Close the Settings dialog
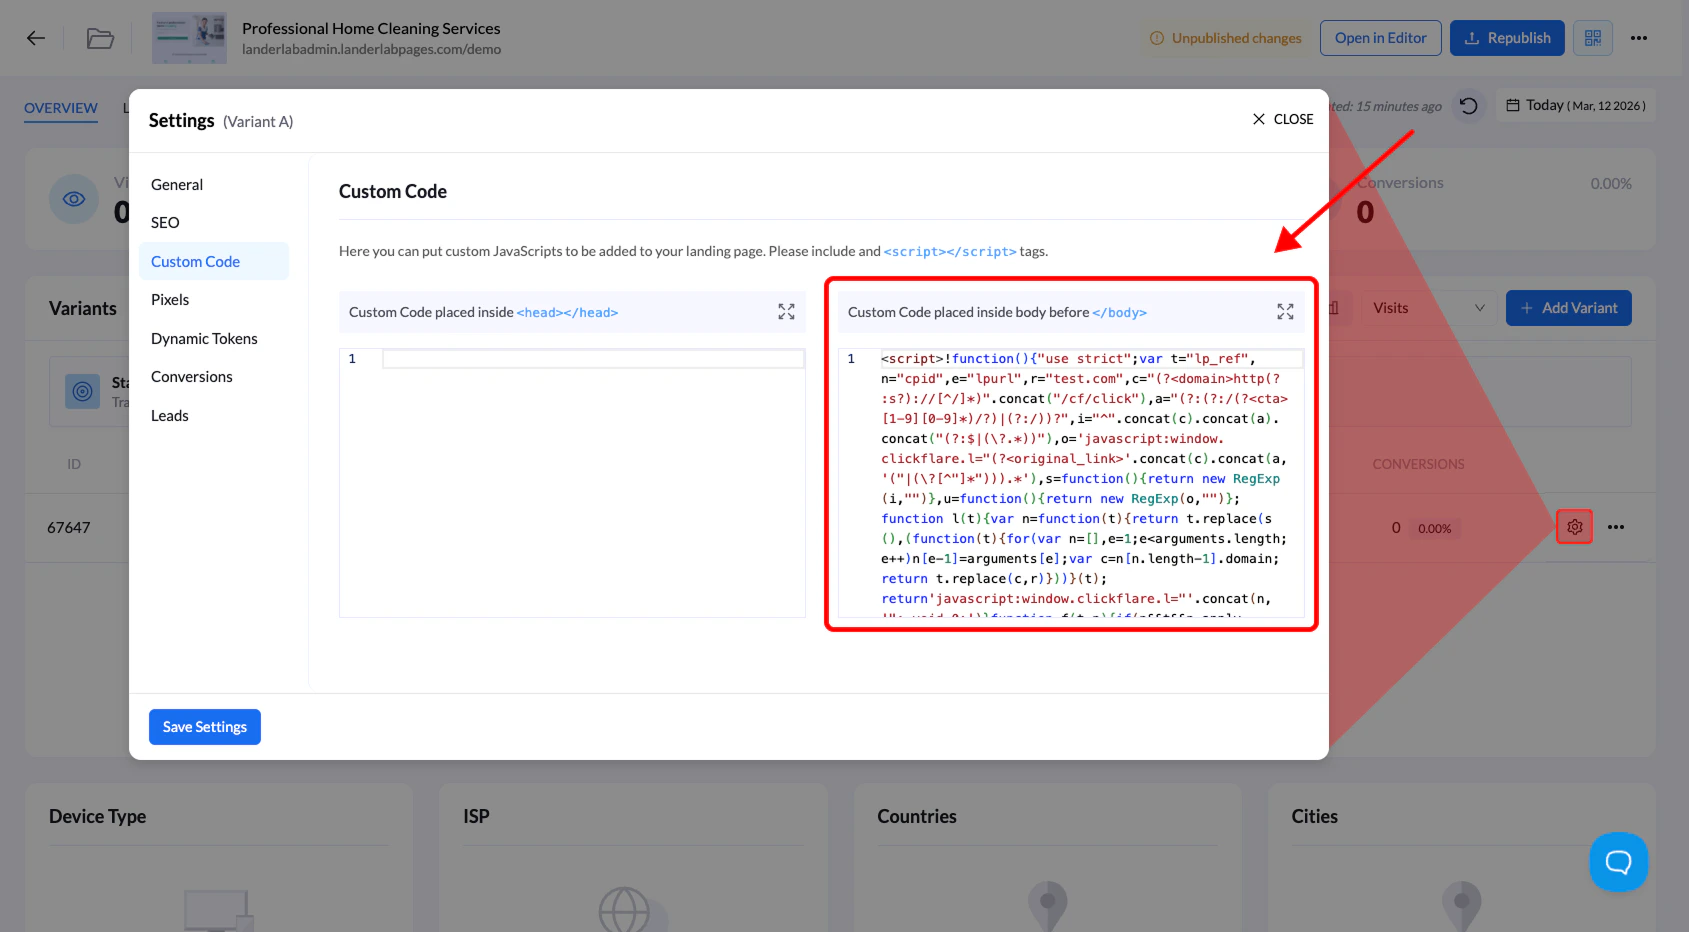Image resolution: width=1689 pixels, height=932 pixels. (1283, 119)
